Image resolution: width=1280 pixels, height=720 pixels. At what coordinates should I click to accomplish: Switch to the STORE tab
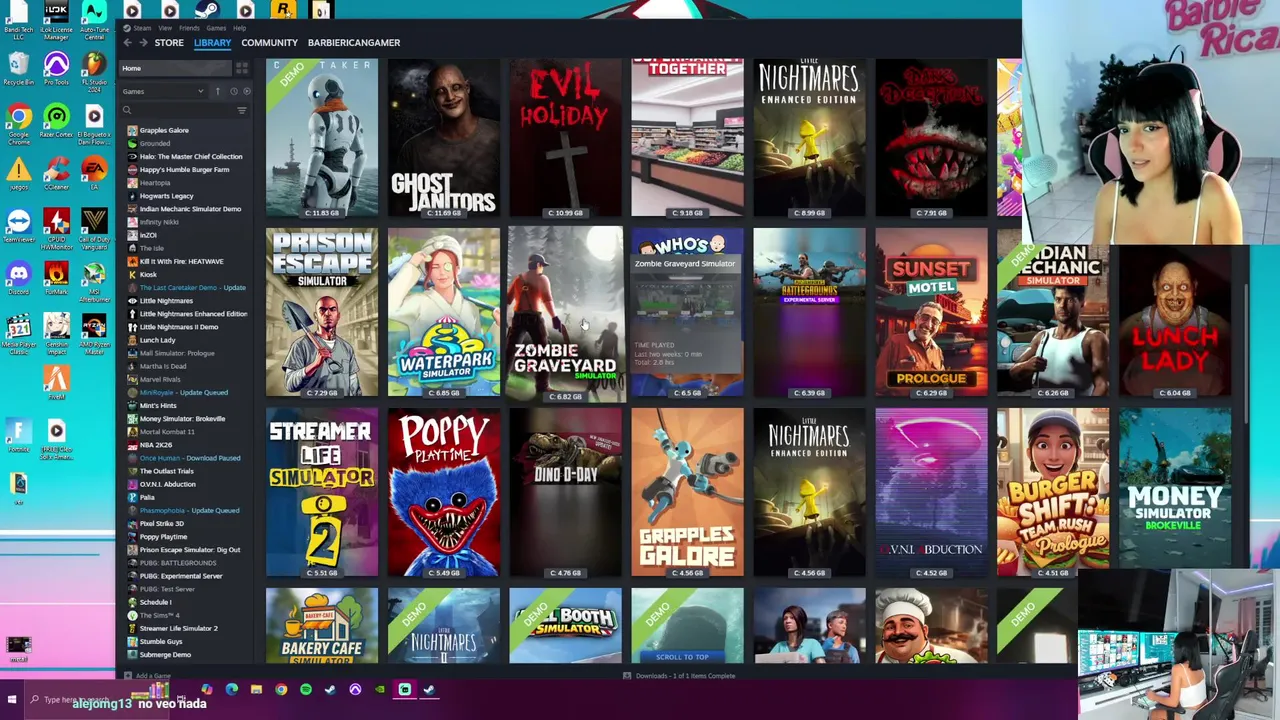point(169,43)
